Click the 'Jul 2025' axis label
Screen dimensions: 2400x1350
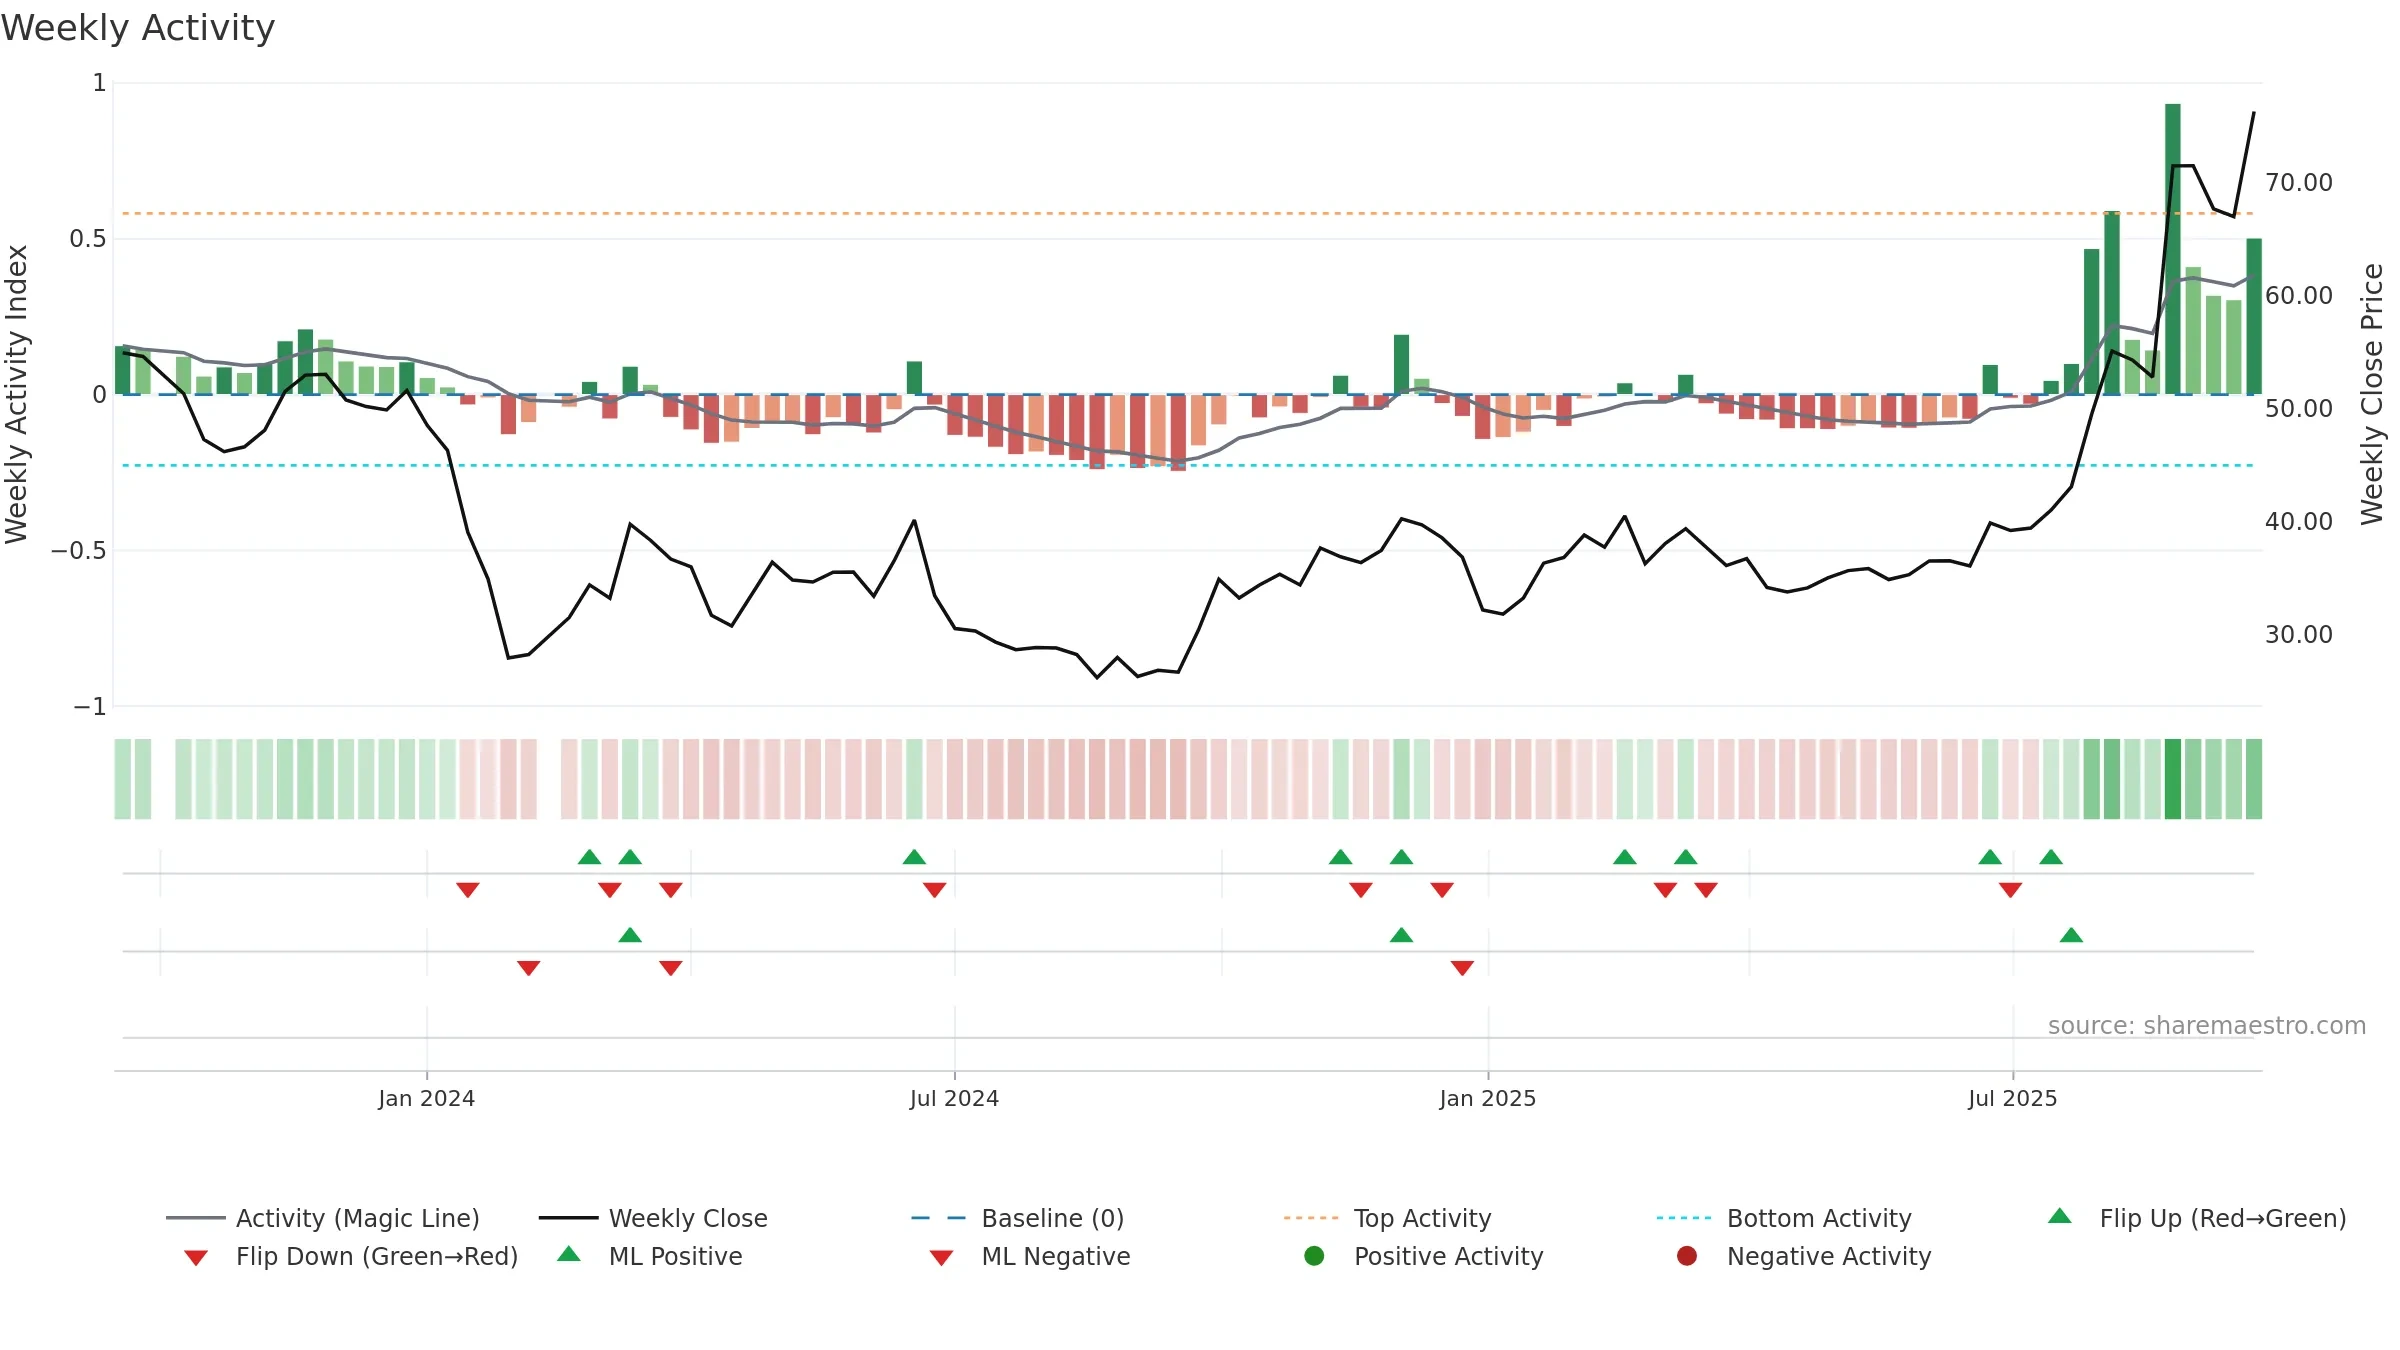tap(2012, 1098)
